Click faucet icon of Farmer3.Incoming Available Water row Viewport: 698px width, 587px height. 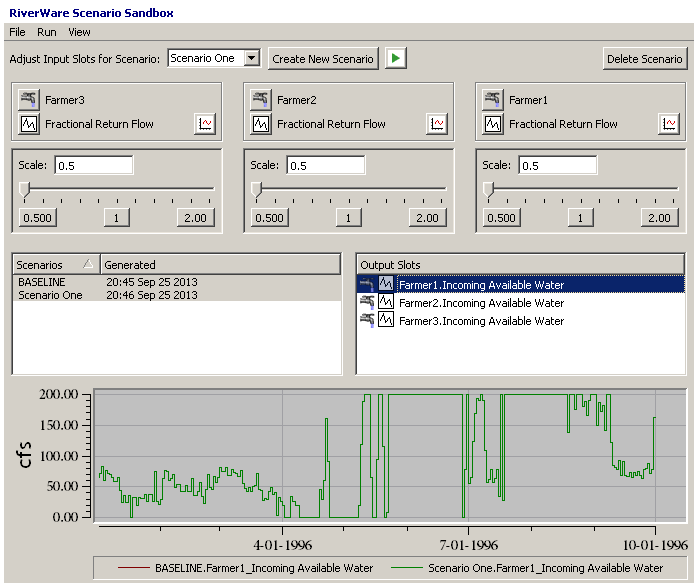point(367,320)
